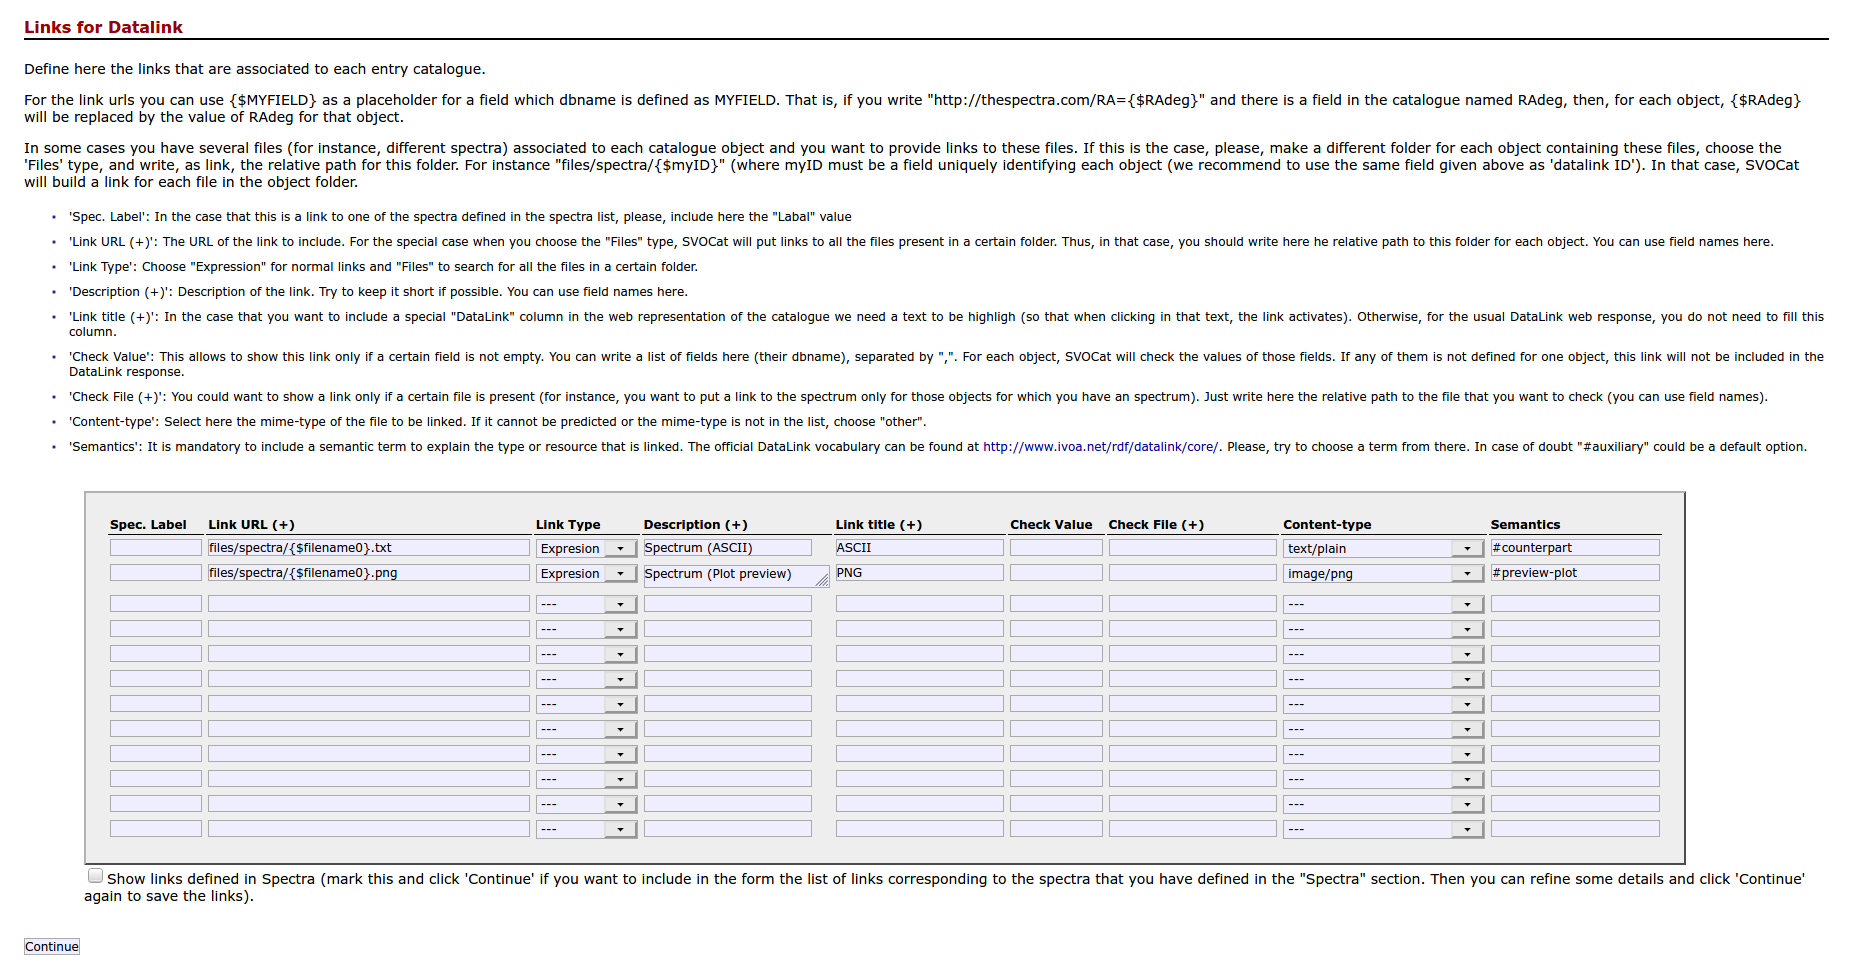Viewport: 1856px width, 972px height.
Task: Open the ivoa.net datalink core vocabulary link
Action: point(1100,447)
